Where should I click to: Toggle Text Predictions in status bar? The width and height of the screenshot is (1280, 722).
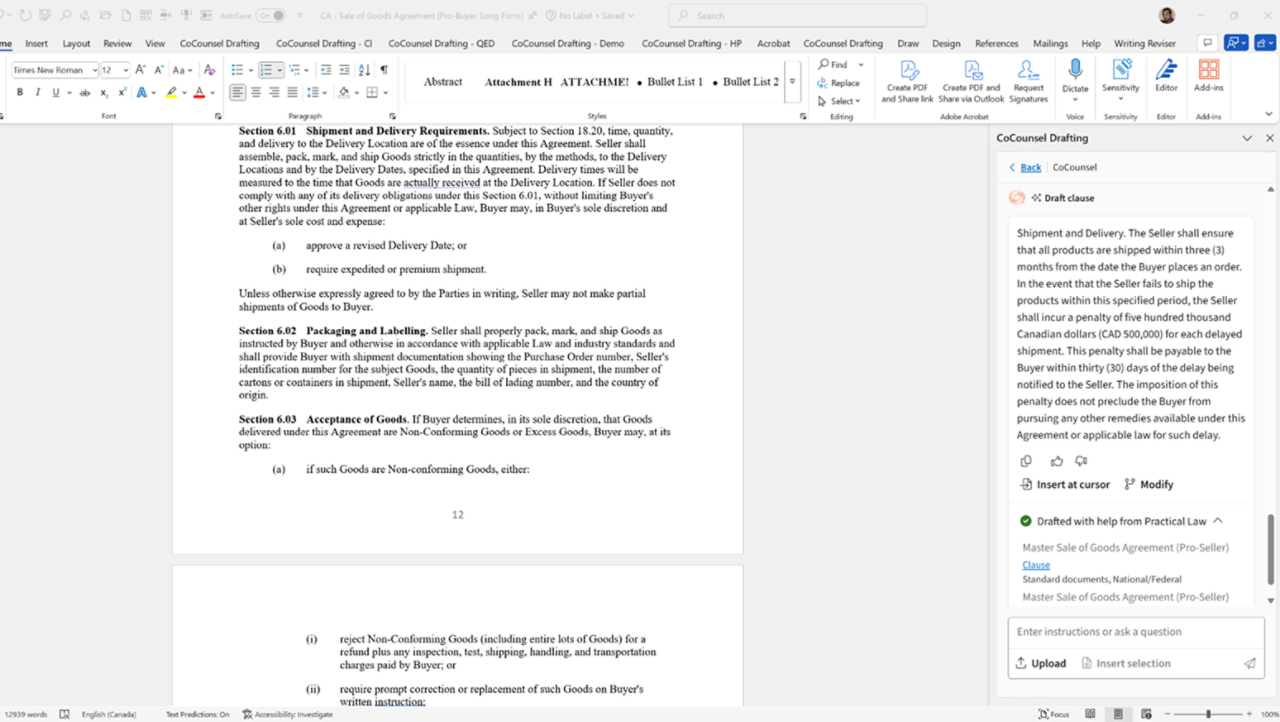pyautogui.click(x=197, y=714)
